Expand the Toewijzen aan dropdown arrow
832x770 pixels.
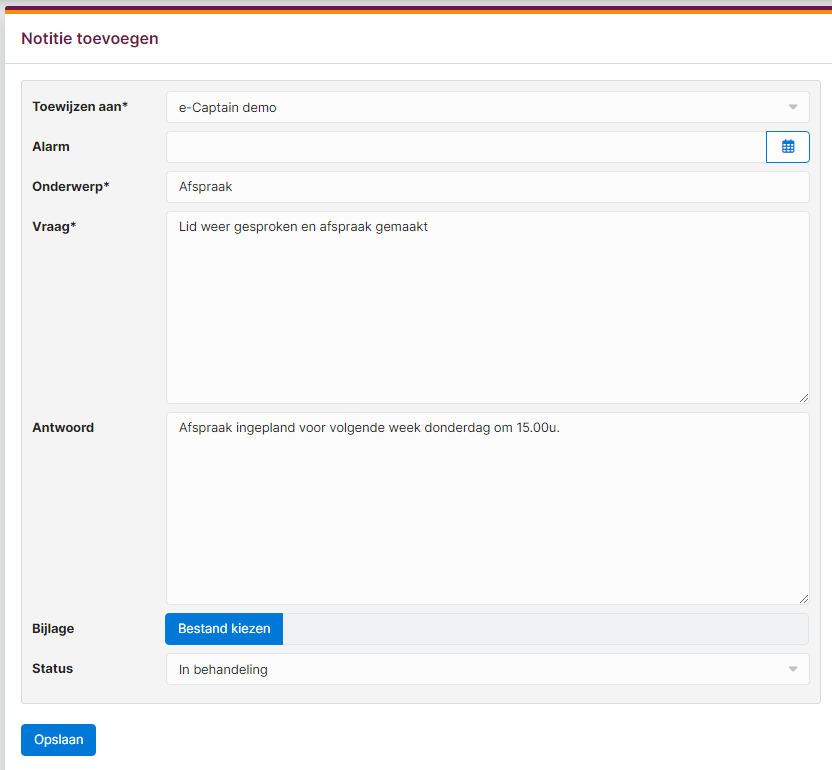[x=793, y=107]
